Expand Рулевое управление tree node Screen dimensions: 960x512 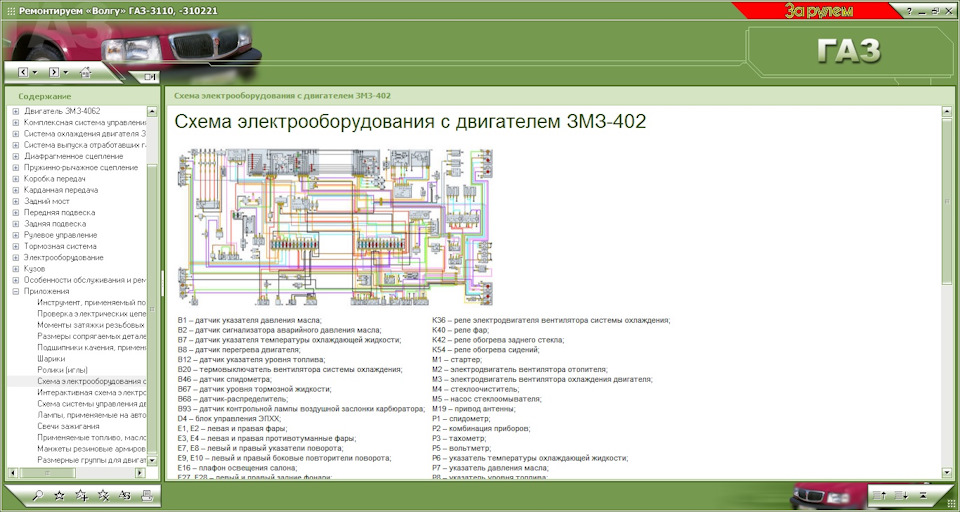(16, 235)
